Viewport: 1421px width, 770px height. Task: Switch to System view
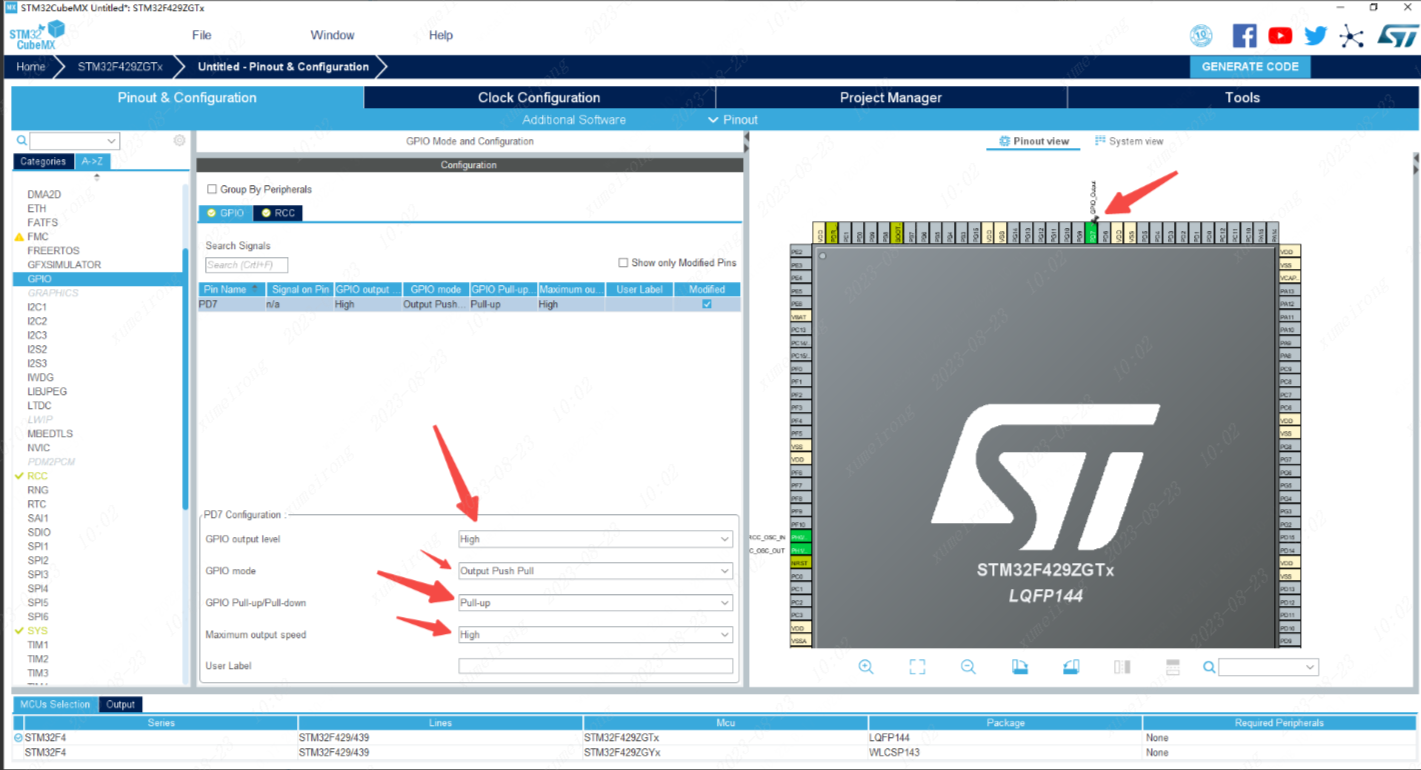coord(1129,141)
